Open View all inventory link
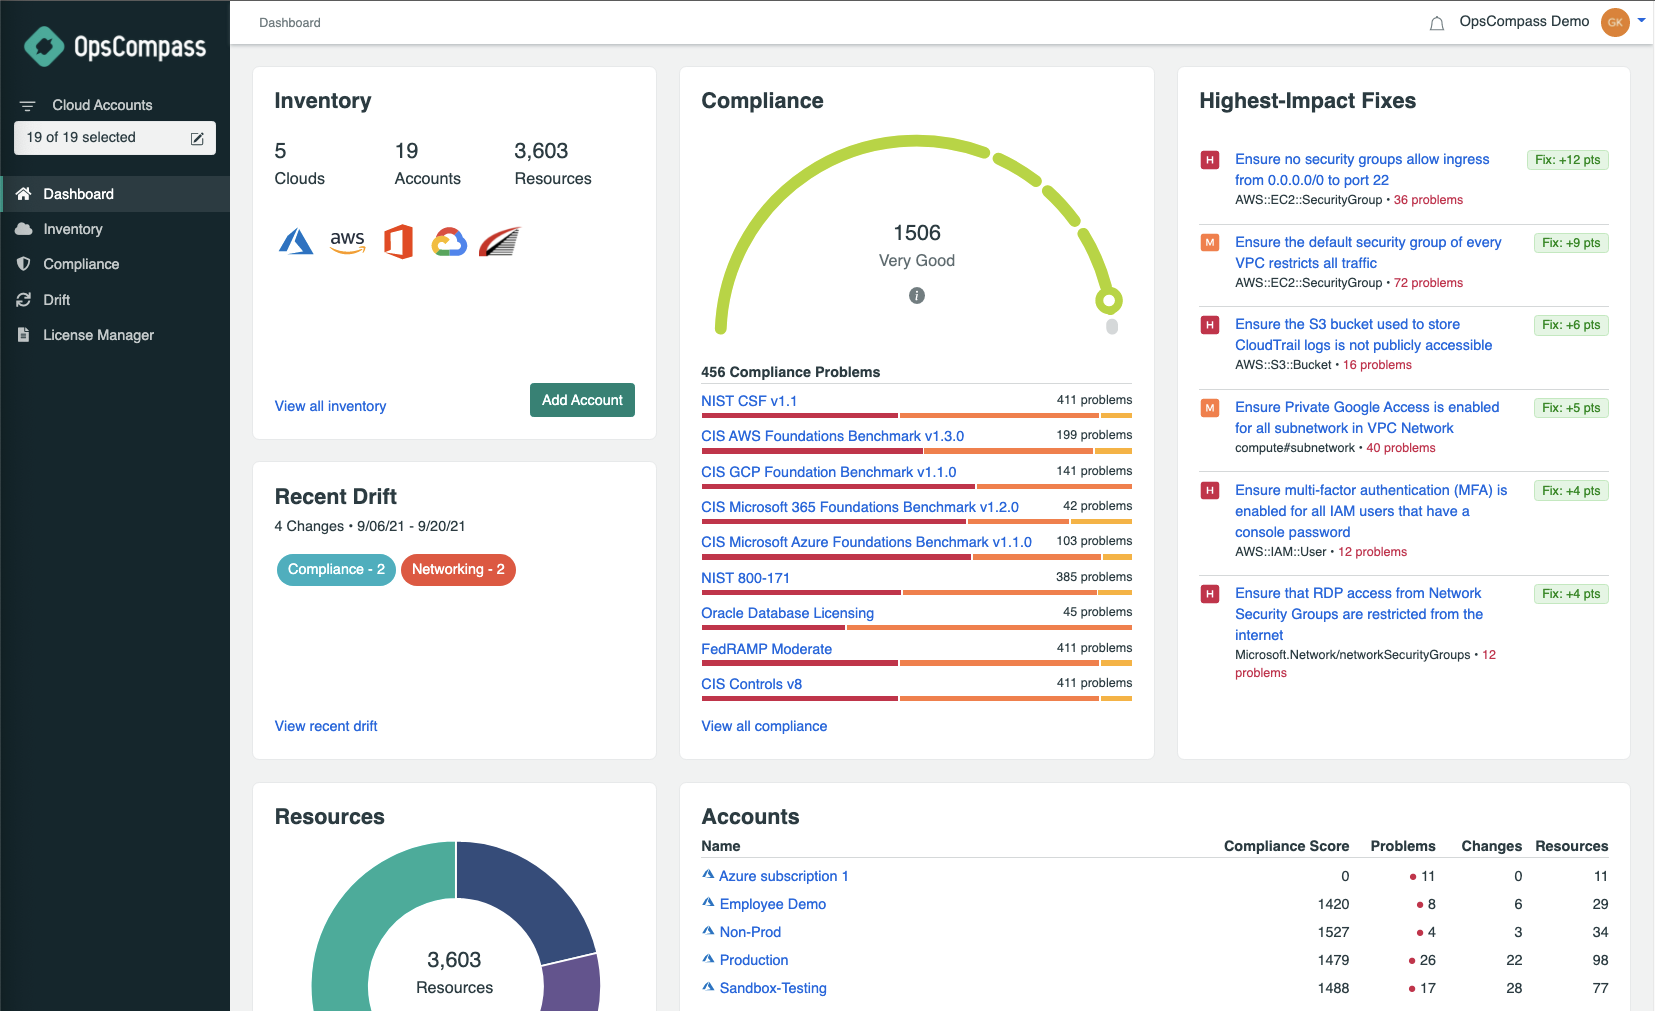The height and width of the screenshot is (1011, 1655). [x=330, y=406]
